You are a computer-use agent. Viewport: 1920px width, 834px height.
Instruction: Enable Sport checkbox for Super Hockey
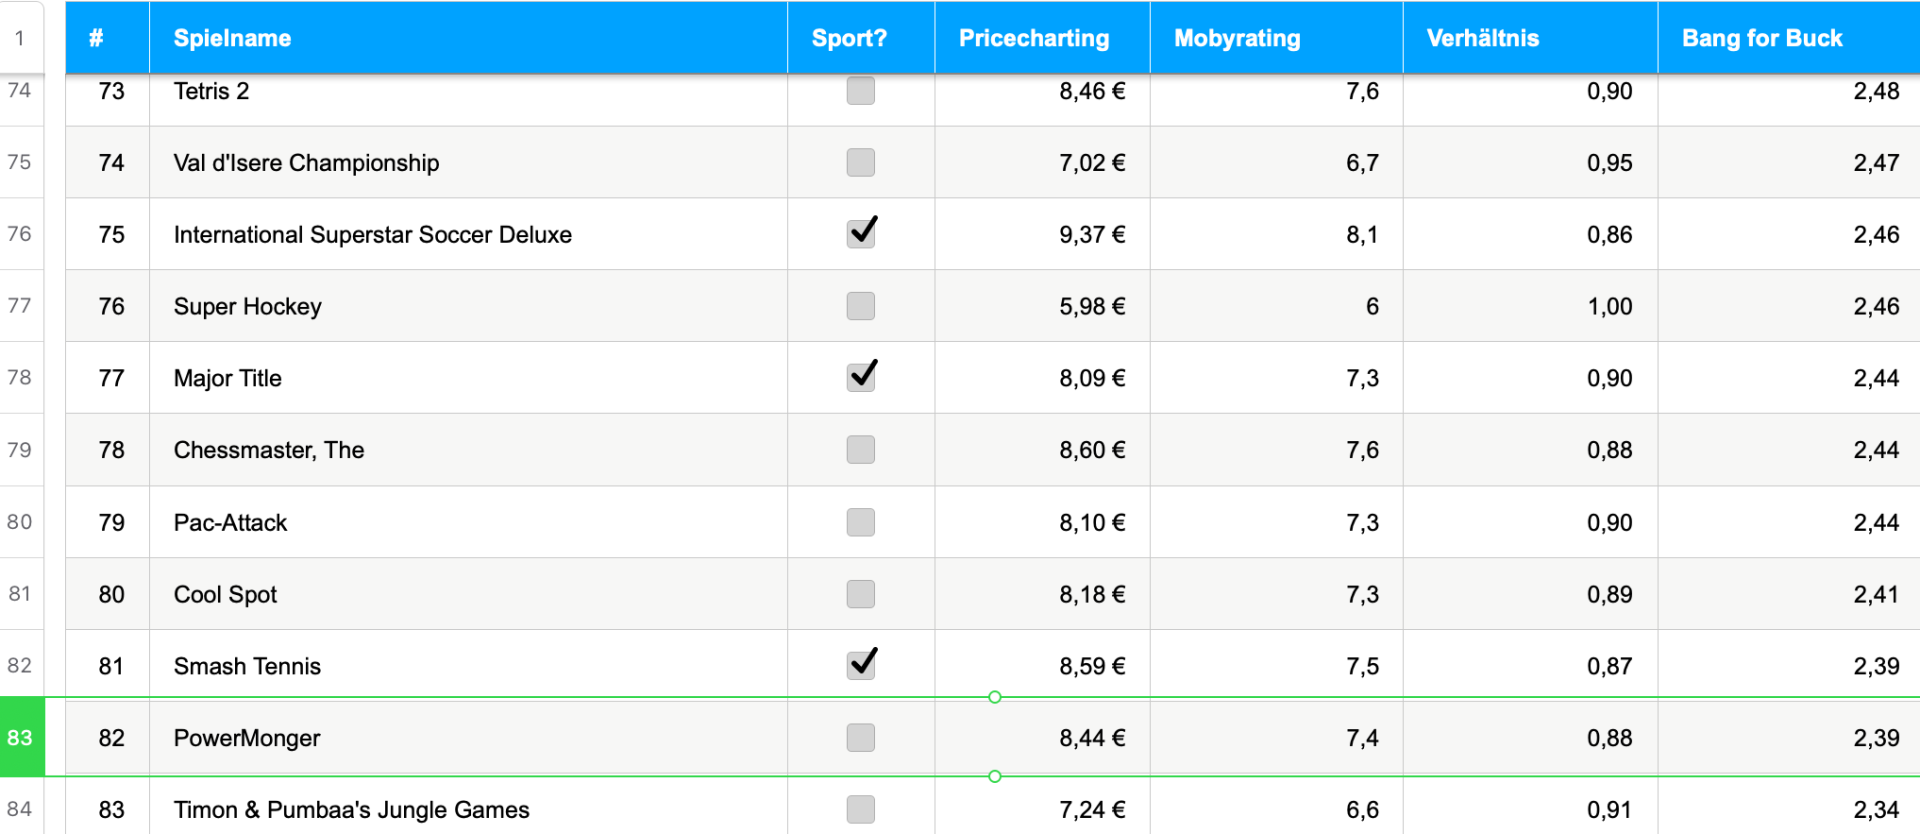tap(860, 306)
